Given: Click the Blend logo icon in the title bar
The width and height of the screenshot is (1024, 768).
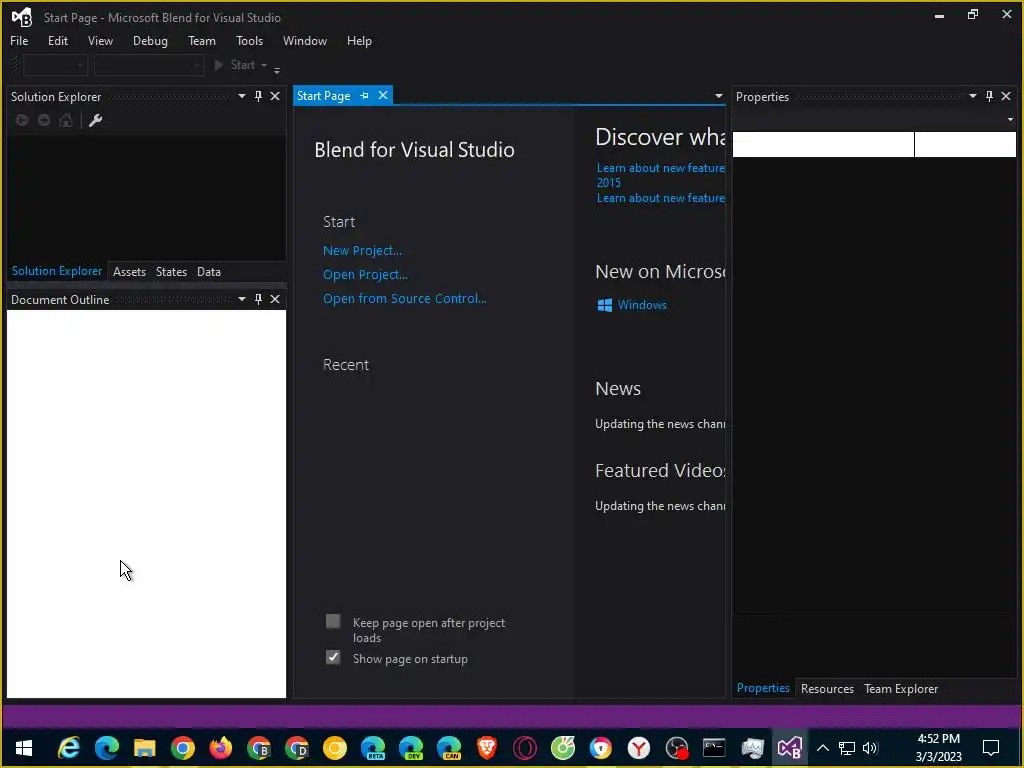Looking at the screenshot, I should point(22,18).
